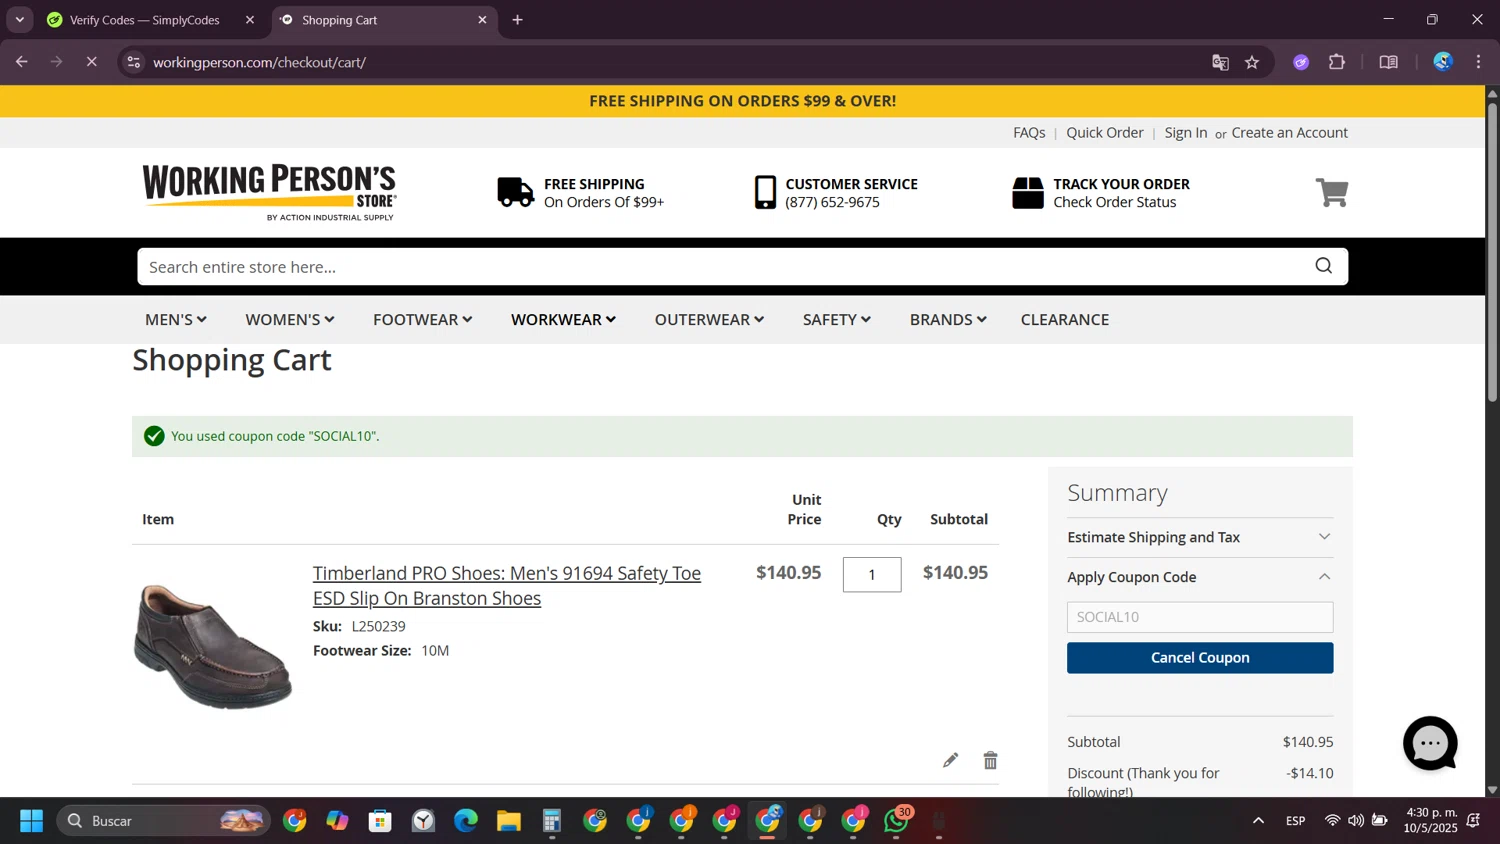Stop loading the page
The width and height of the screenshot is (1500, 844).
91,62
